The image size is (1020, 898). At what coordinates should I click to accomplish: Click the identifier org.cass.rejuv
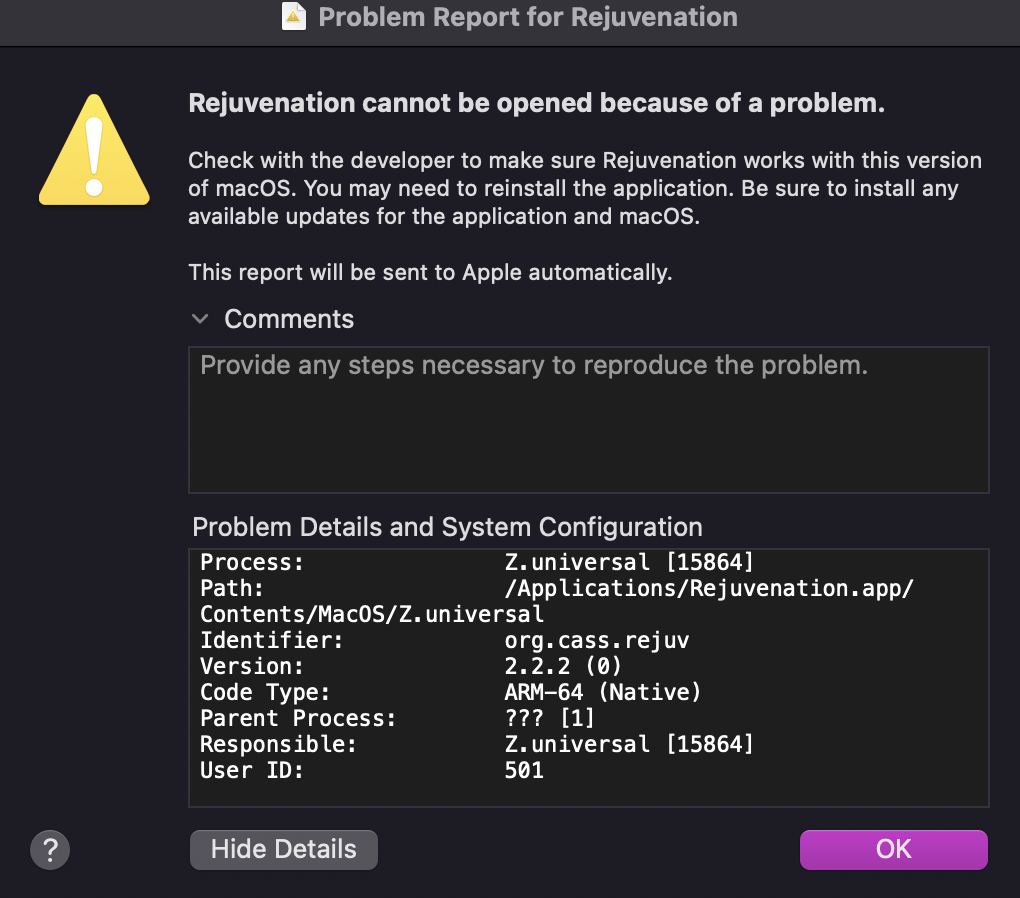click(x=597, y=640)
